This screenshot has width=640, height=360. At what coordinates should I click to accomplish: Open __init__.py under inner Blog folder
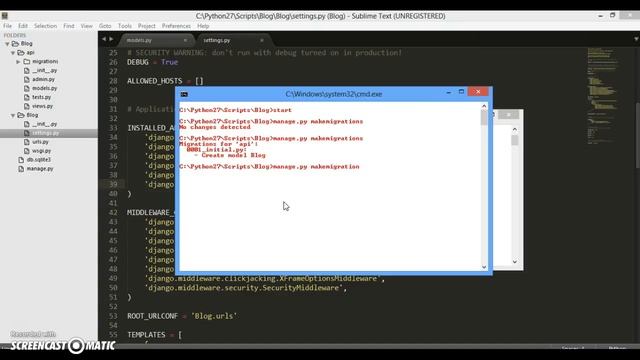pyautogui.click(x=44, y=124)
